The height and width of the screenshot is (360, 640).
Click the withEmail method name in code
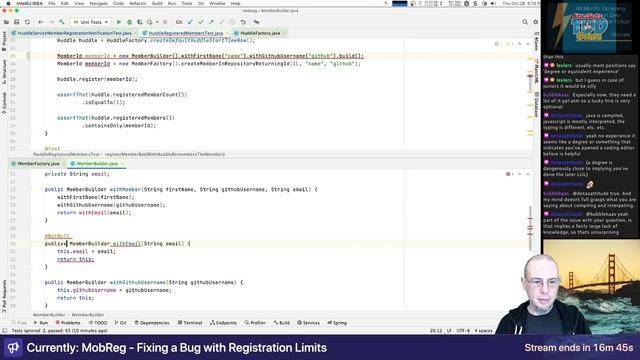click(x=126, y=244)
